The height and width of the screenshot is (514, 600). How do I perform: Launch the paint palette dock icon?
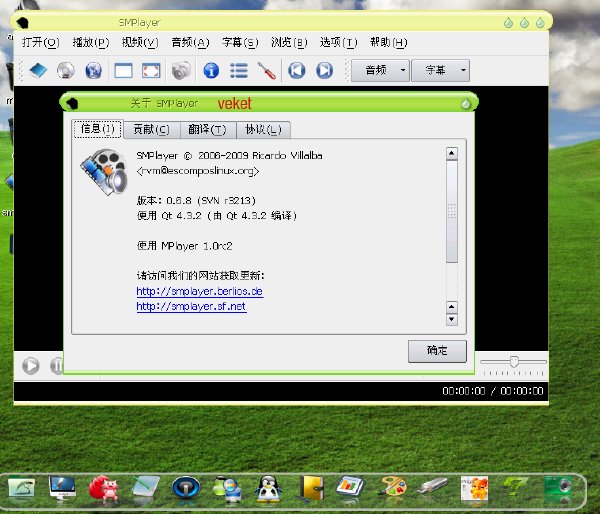tap(392, 486)
